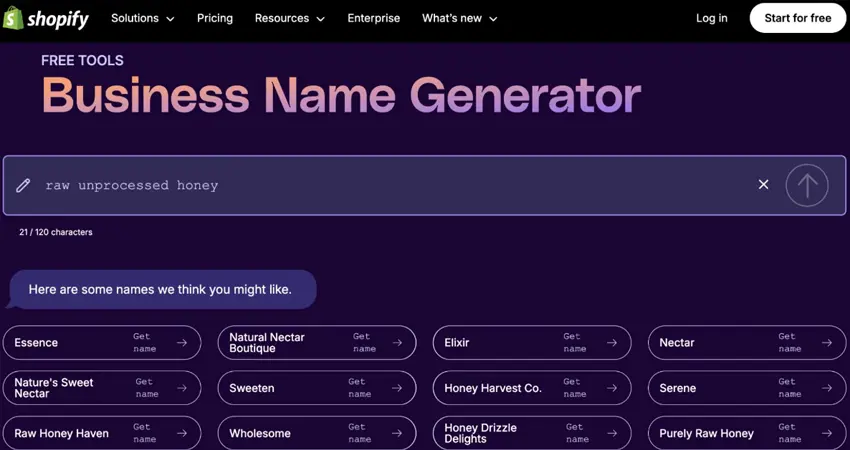Screen dimensions: 850x450
Task: Click Get name on the Serene card
Action: [790, 388]
